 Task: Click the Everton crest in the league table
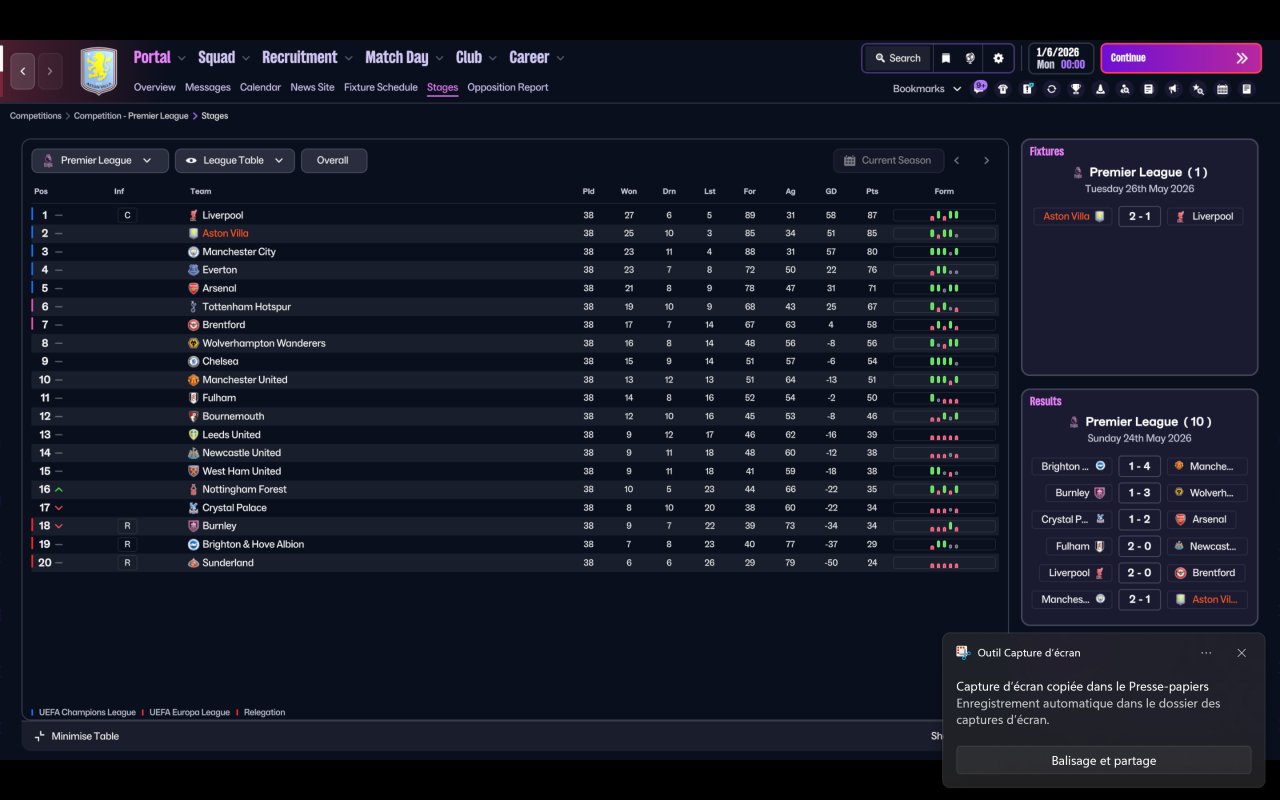(194, 270)
